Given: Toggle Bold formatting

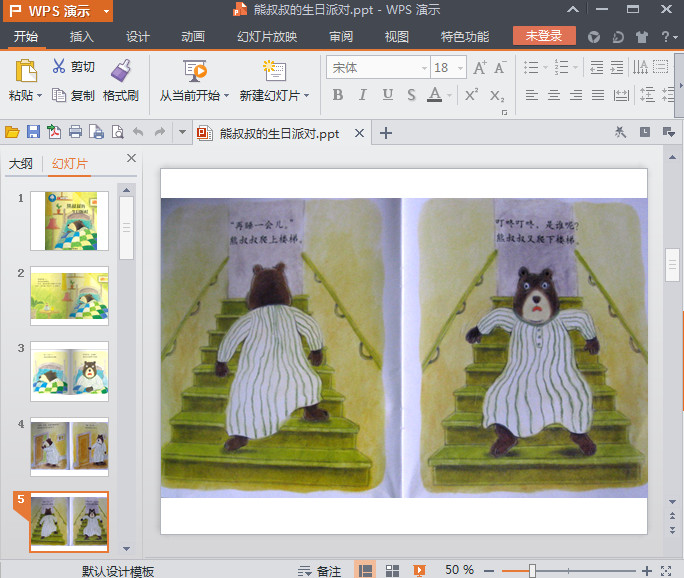Looking at the screenshot, I should pos(337,95).
